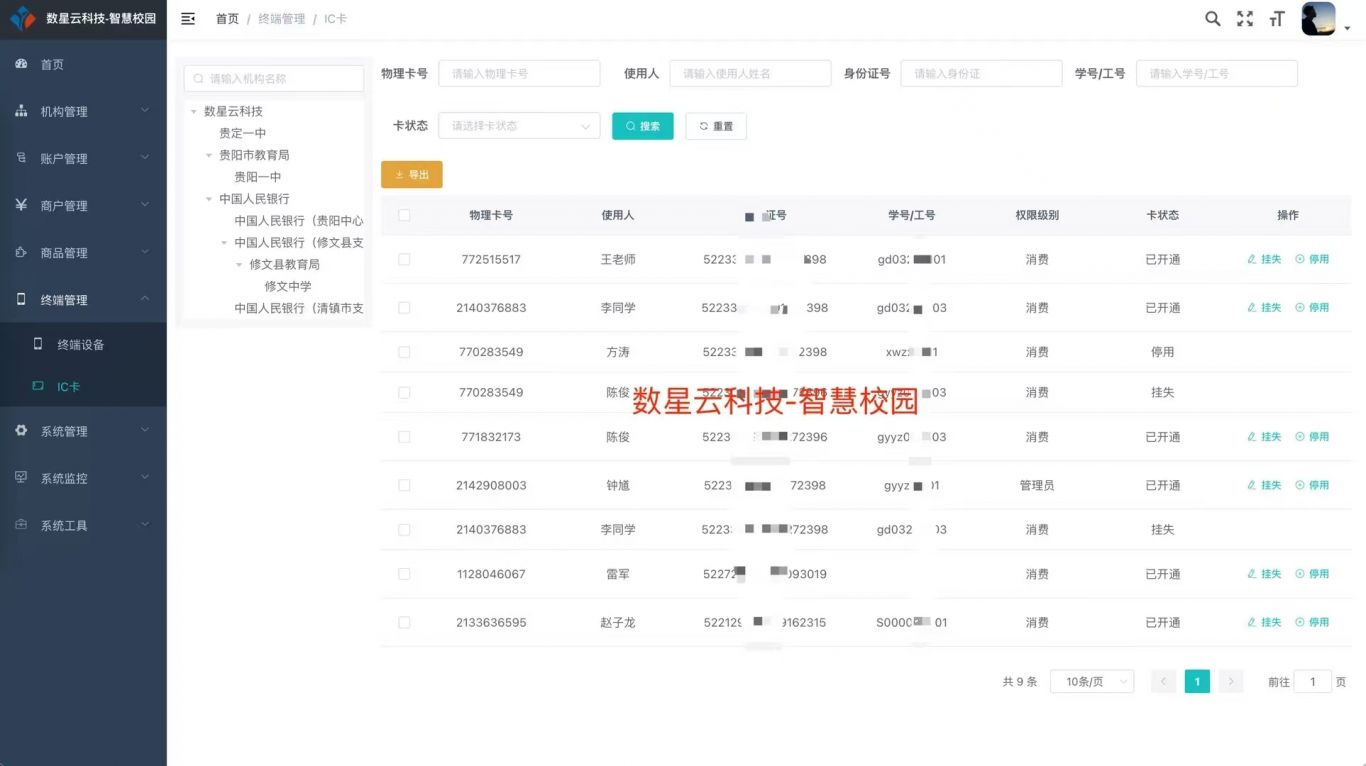Expand the 商户管理 sidebar menu
1366x766 pixels.
tap(83, 205)
